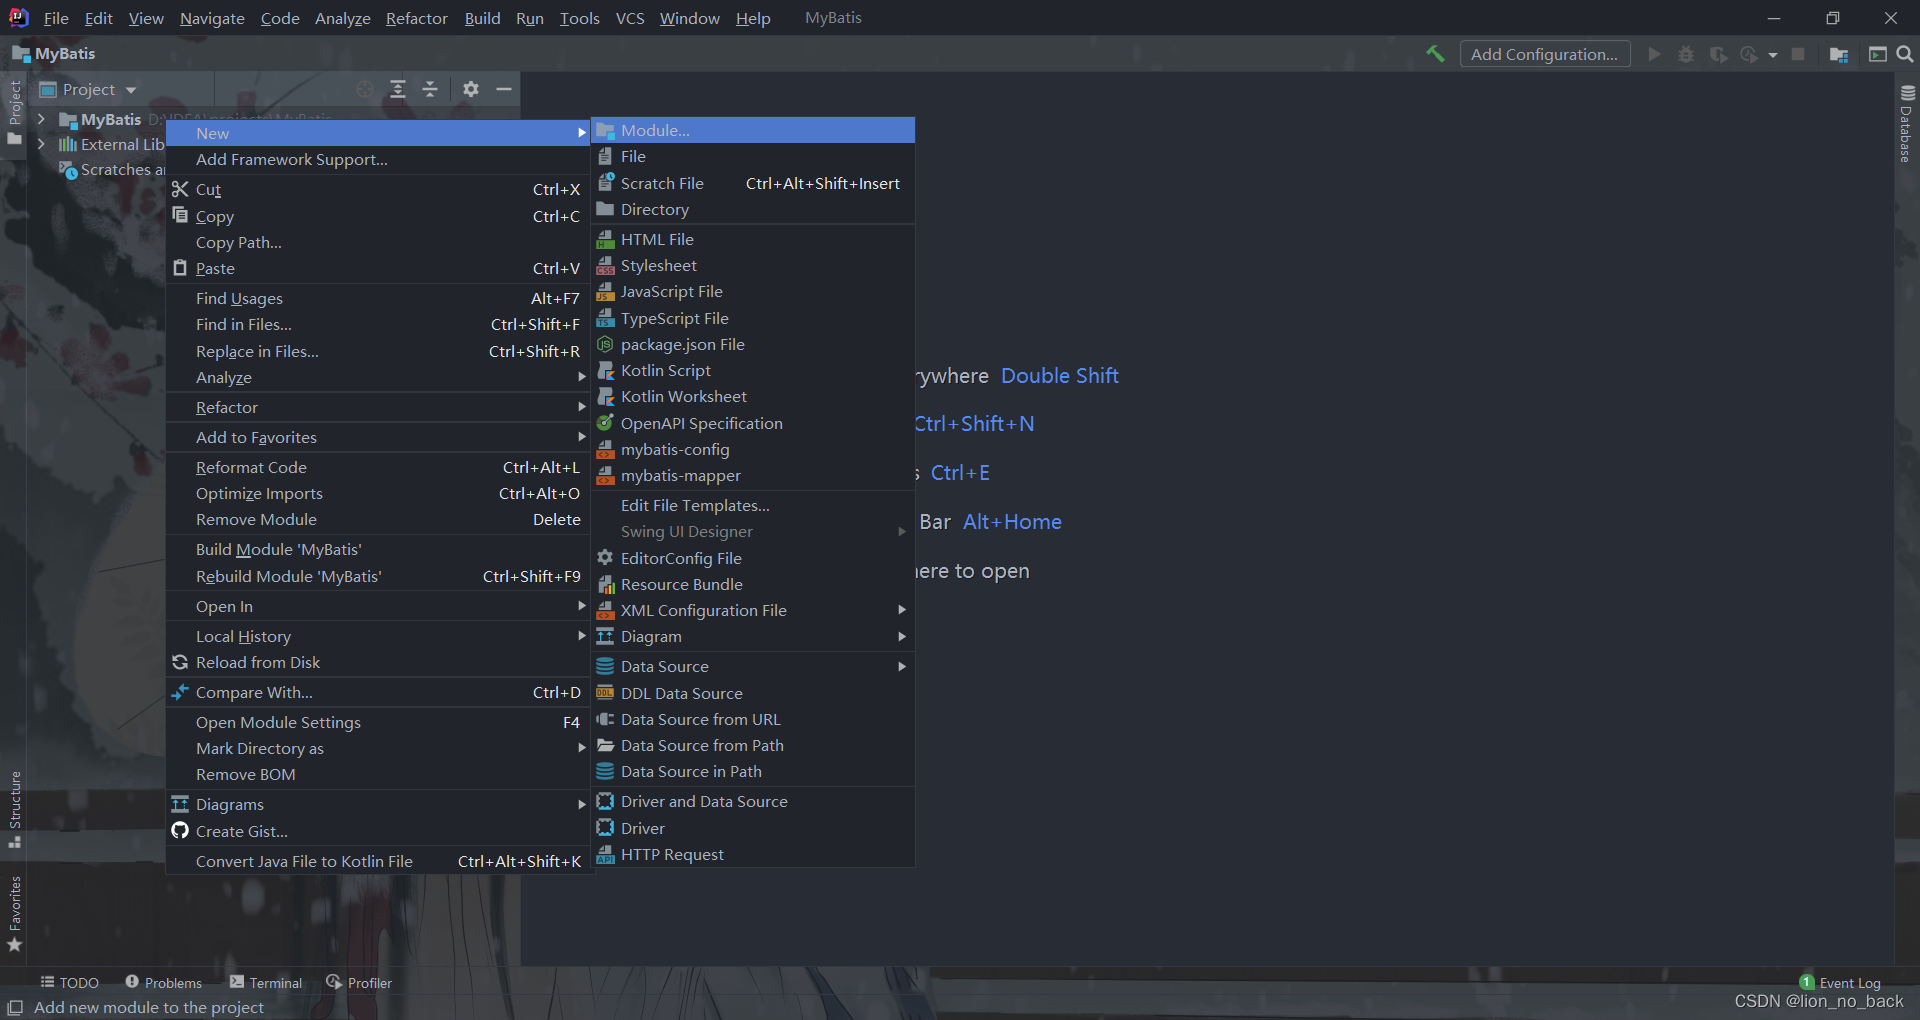Image resolution: width=1920 pixels, height=1020 pixels.
Task: Click Convert Java File to Kotlin File
Action: [x=379, y=861]
